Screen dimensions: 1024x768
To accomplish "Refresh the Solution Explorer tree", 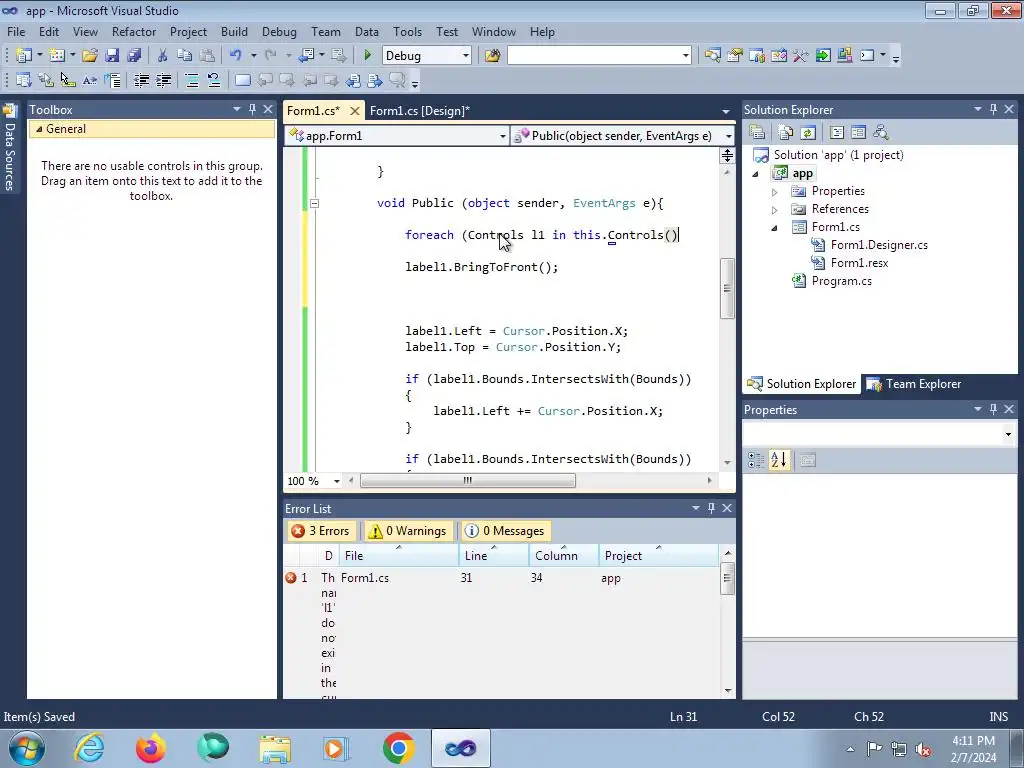I will click(808, 133).
